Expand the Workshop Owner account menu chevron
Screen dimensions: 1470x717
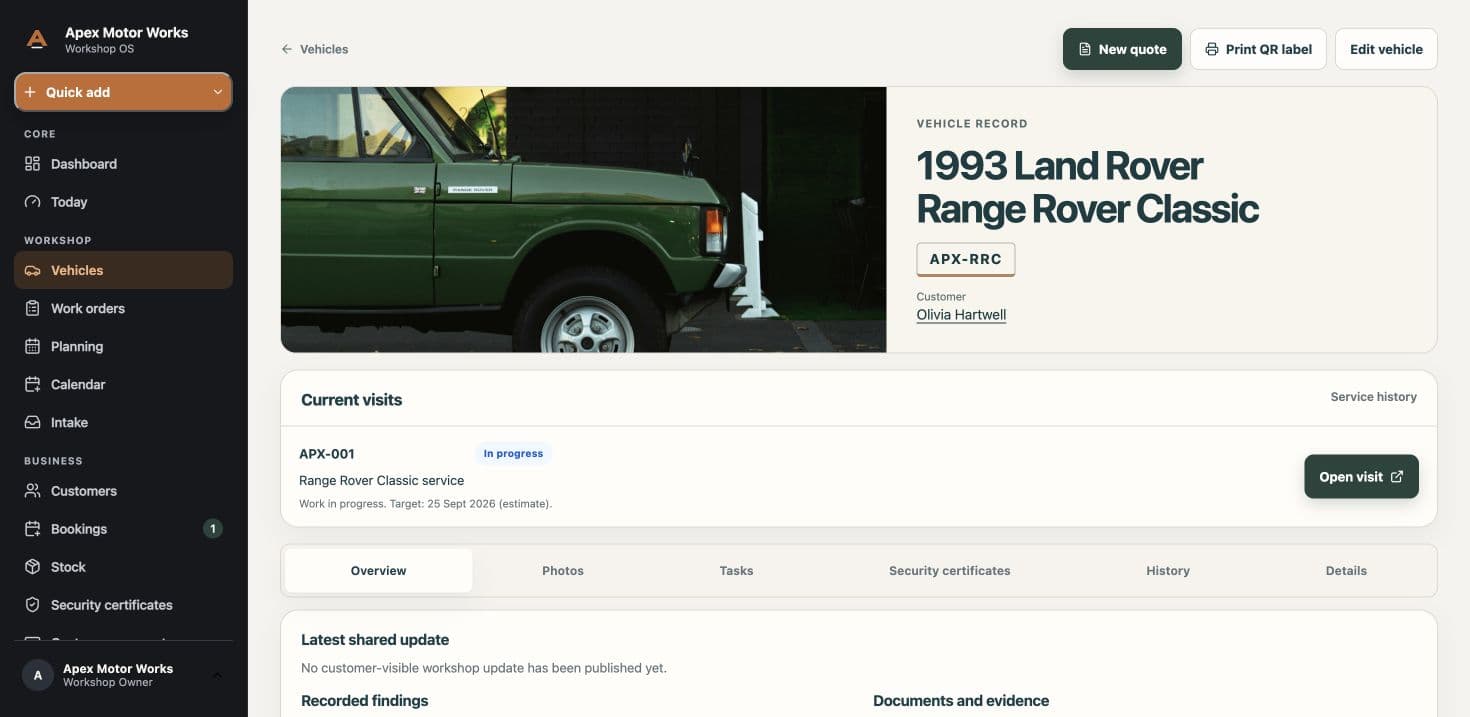(x=217, y=675)
